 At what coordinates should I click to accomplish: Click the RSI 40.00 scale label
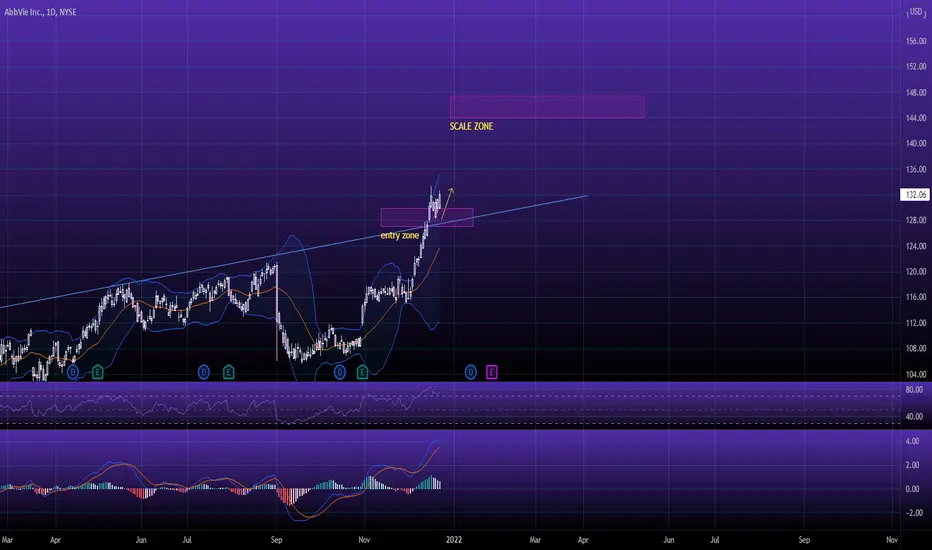[914, 417]
